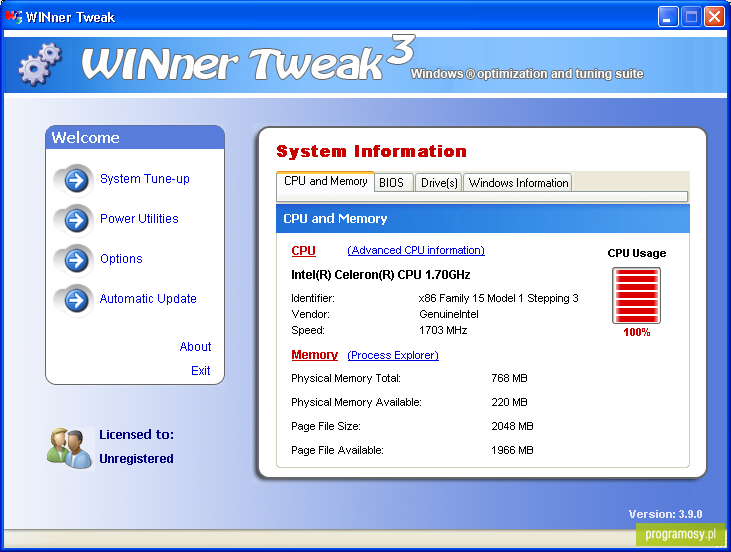Minimize the WINner Tweak window

click(x=668, y=17)
